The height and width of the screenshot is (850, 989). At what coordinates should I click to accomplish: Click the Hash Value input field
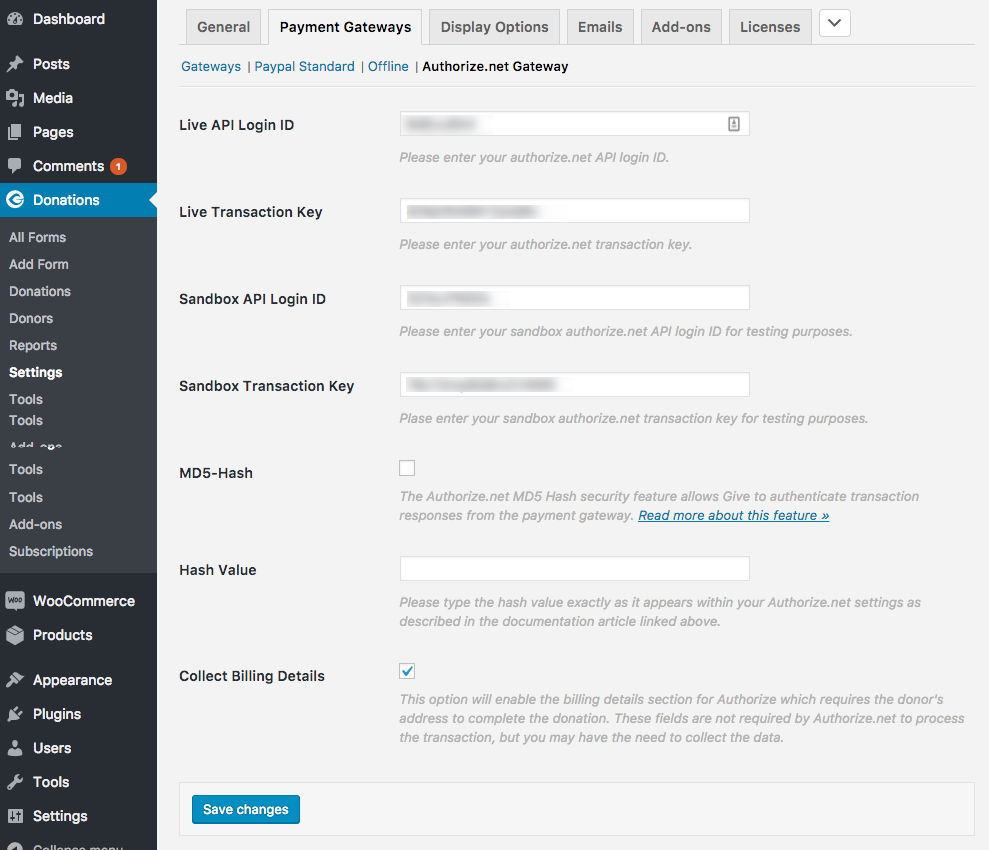click(575, 569)
